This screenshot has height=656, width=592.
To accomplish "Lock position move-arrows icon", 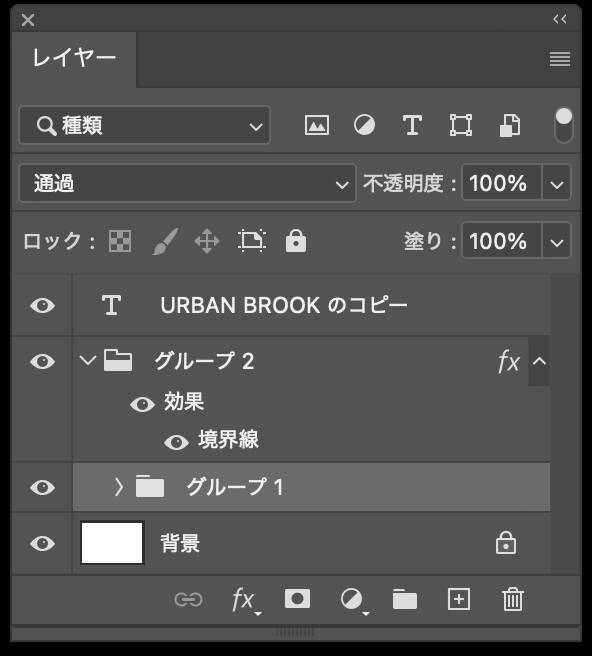I will 207,241.
